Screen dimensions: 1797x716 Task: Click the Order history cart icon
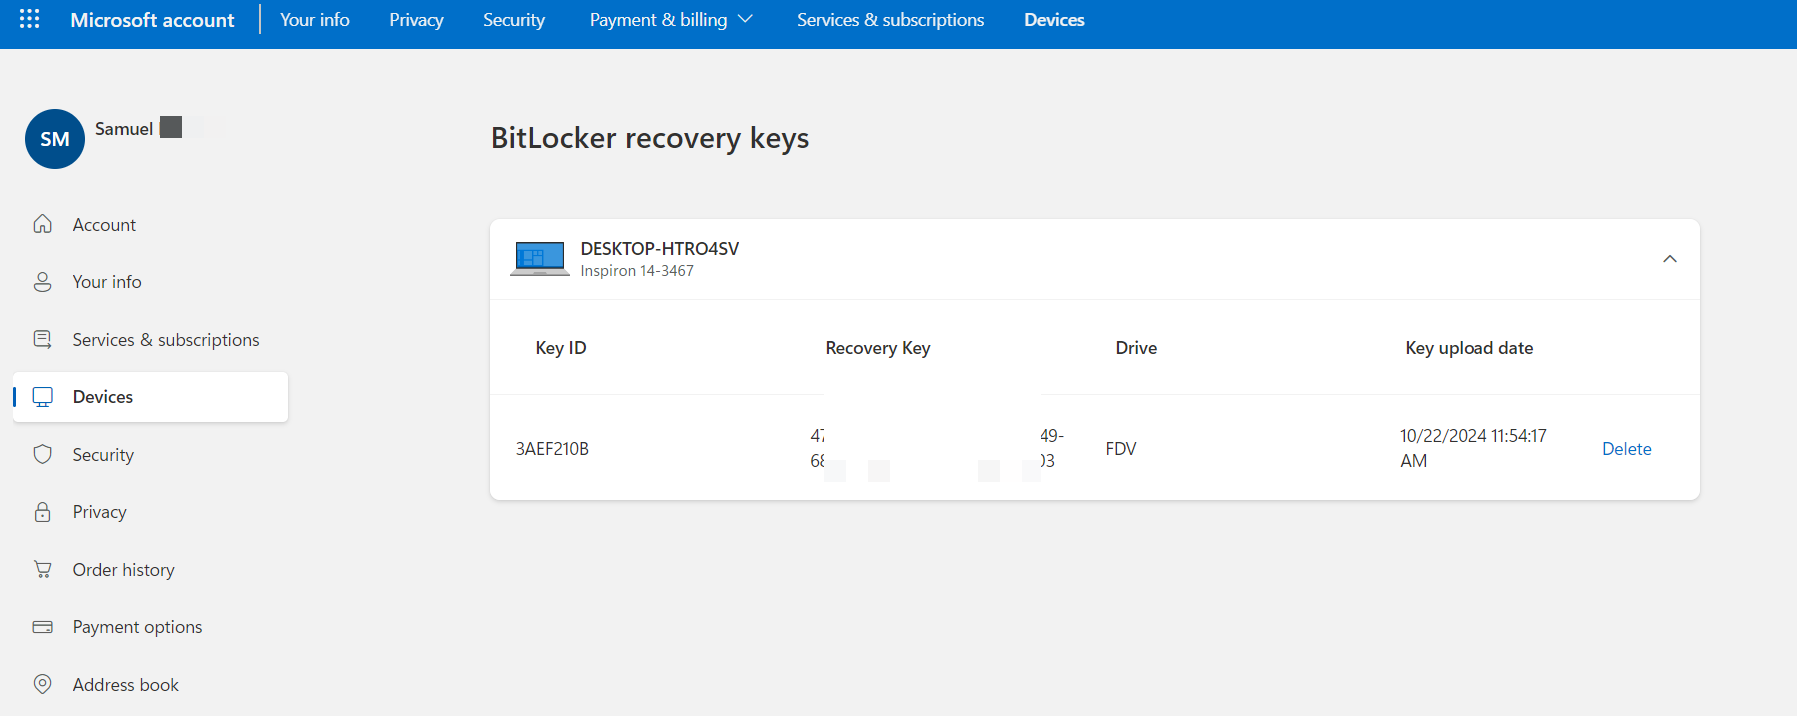tap(42, 569)
